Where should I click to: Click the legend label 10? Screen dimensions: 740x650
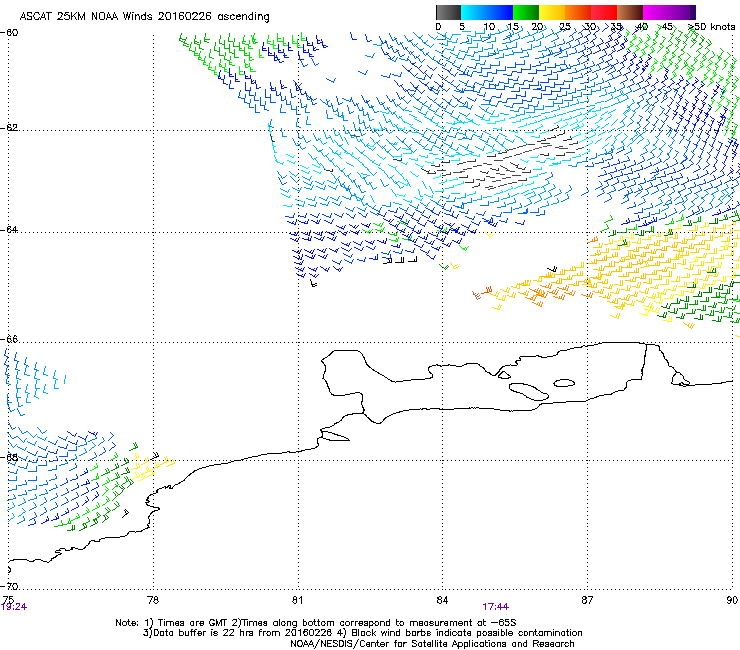point(489,27)
